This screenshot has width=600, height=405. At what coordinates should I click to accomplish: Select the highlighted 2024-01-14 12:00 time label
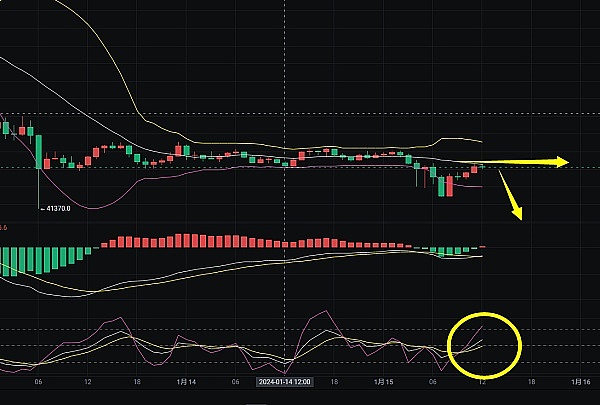point(285,382)
